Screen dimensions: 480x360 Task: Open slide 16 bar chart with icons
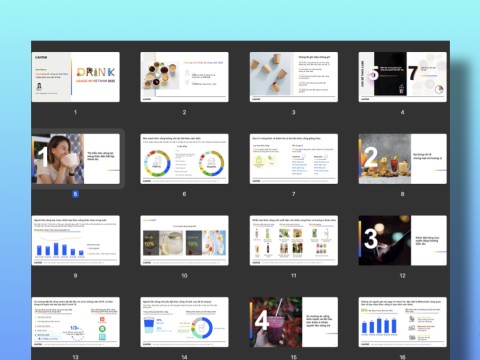[x=403, y=322]
